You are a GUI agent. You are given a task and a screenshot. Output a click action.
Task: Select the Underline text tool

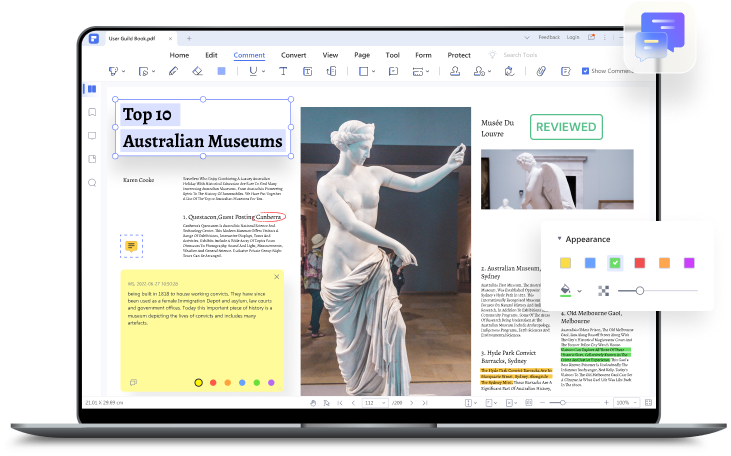pos(253,71)
